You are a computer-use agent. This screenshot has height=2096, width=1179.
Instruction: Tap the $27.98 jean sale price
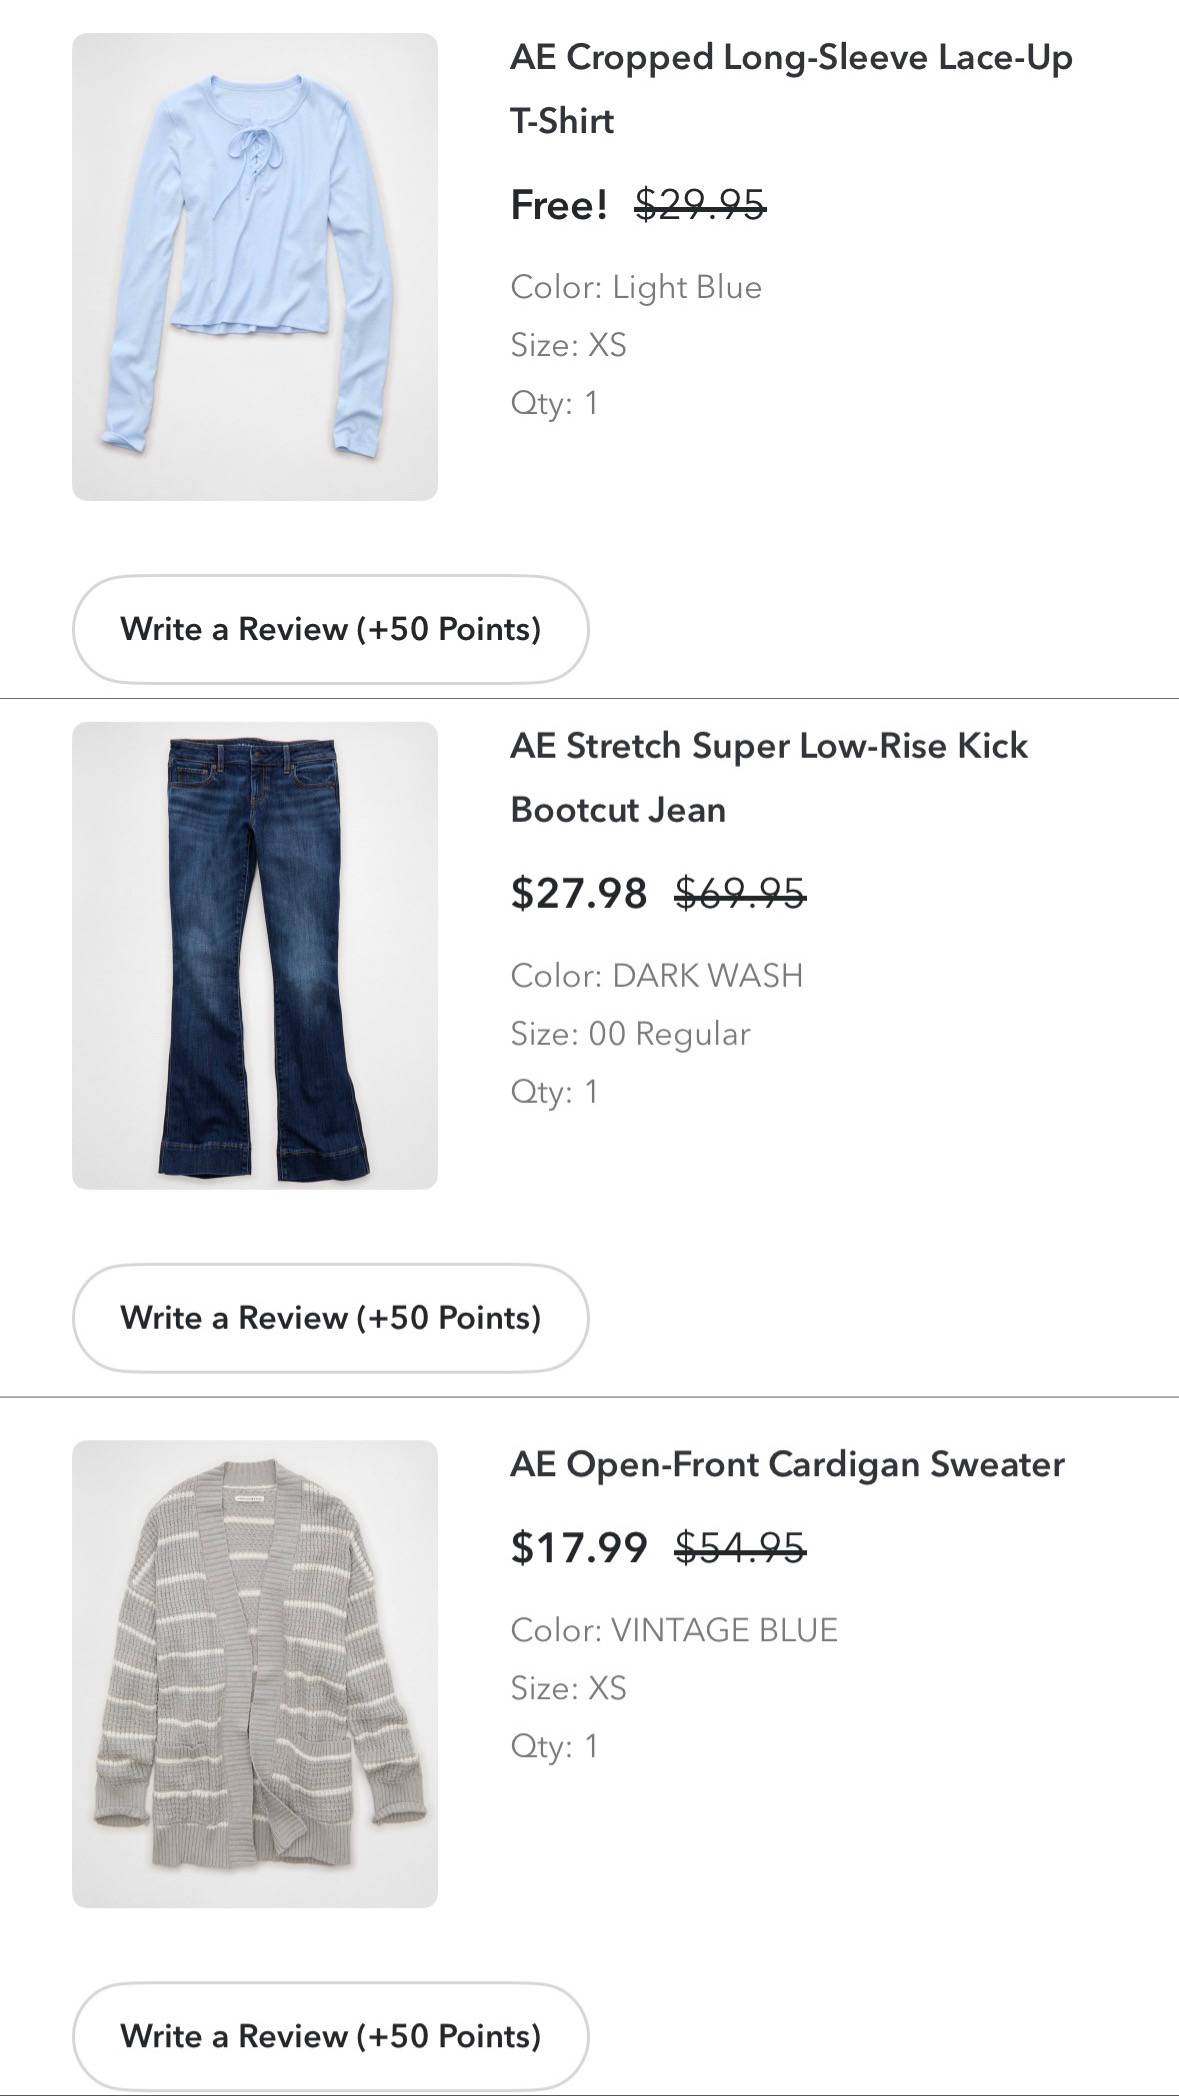(x=579, y=892)
